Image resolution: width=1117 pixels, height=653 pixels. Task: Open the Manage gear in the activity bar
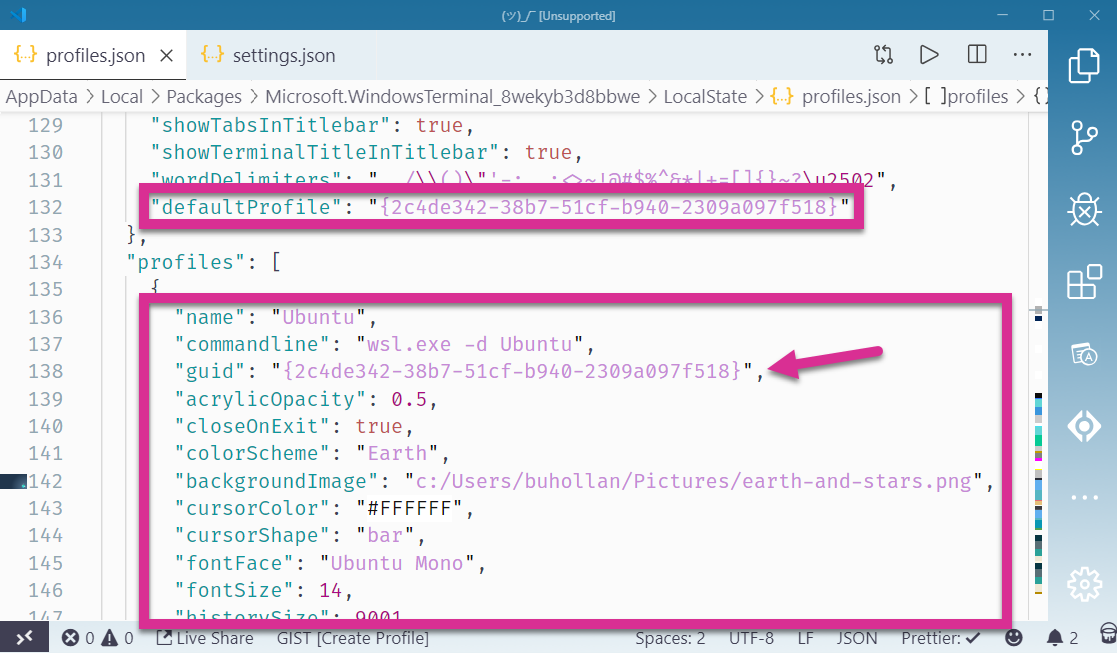[x=1084, y=585]
